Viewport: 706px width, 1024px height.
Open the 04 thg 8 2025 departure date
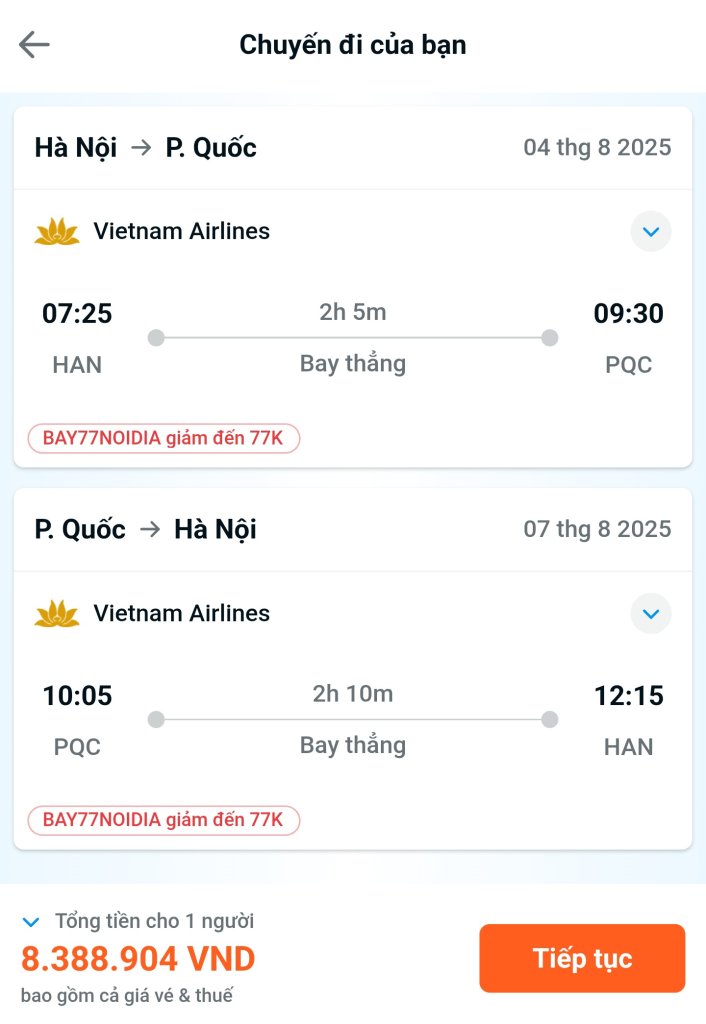coord(597,148)
